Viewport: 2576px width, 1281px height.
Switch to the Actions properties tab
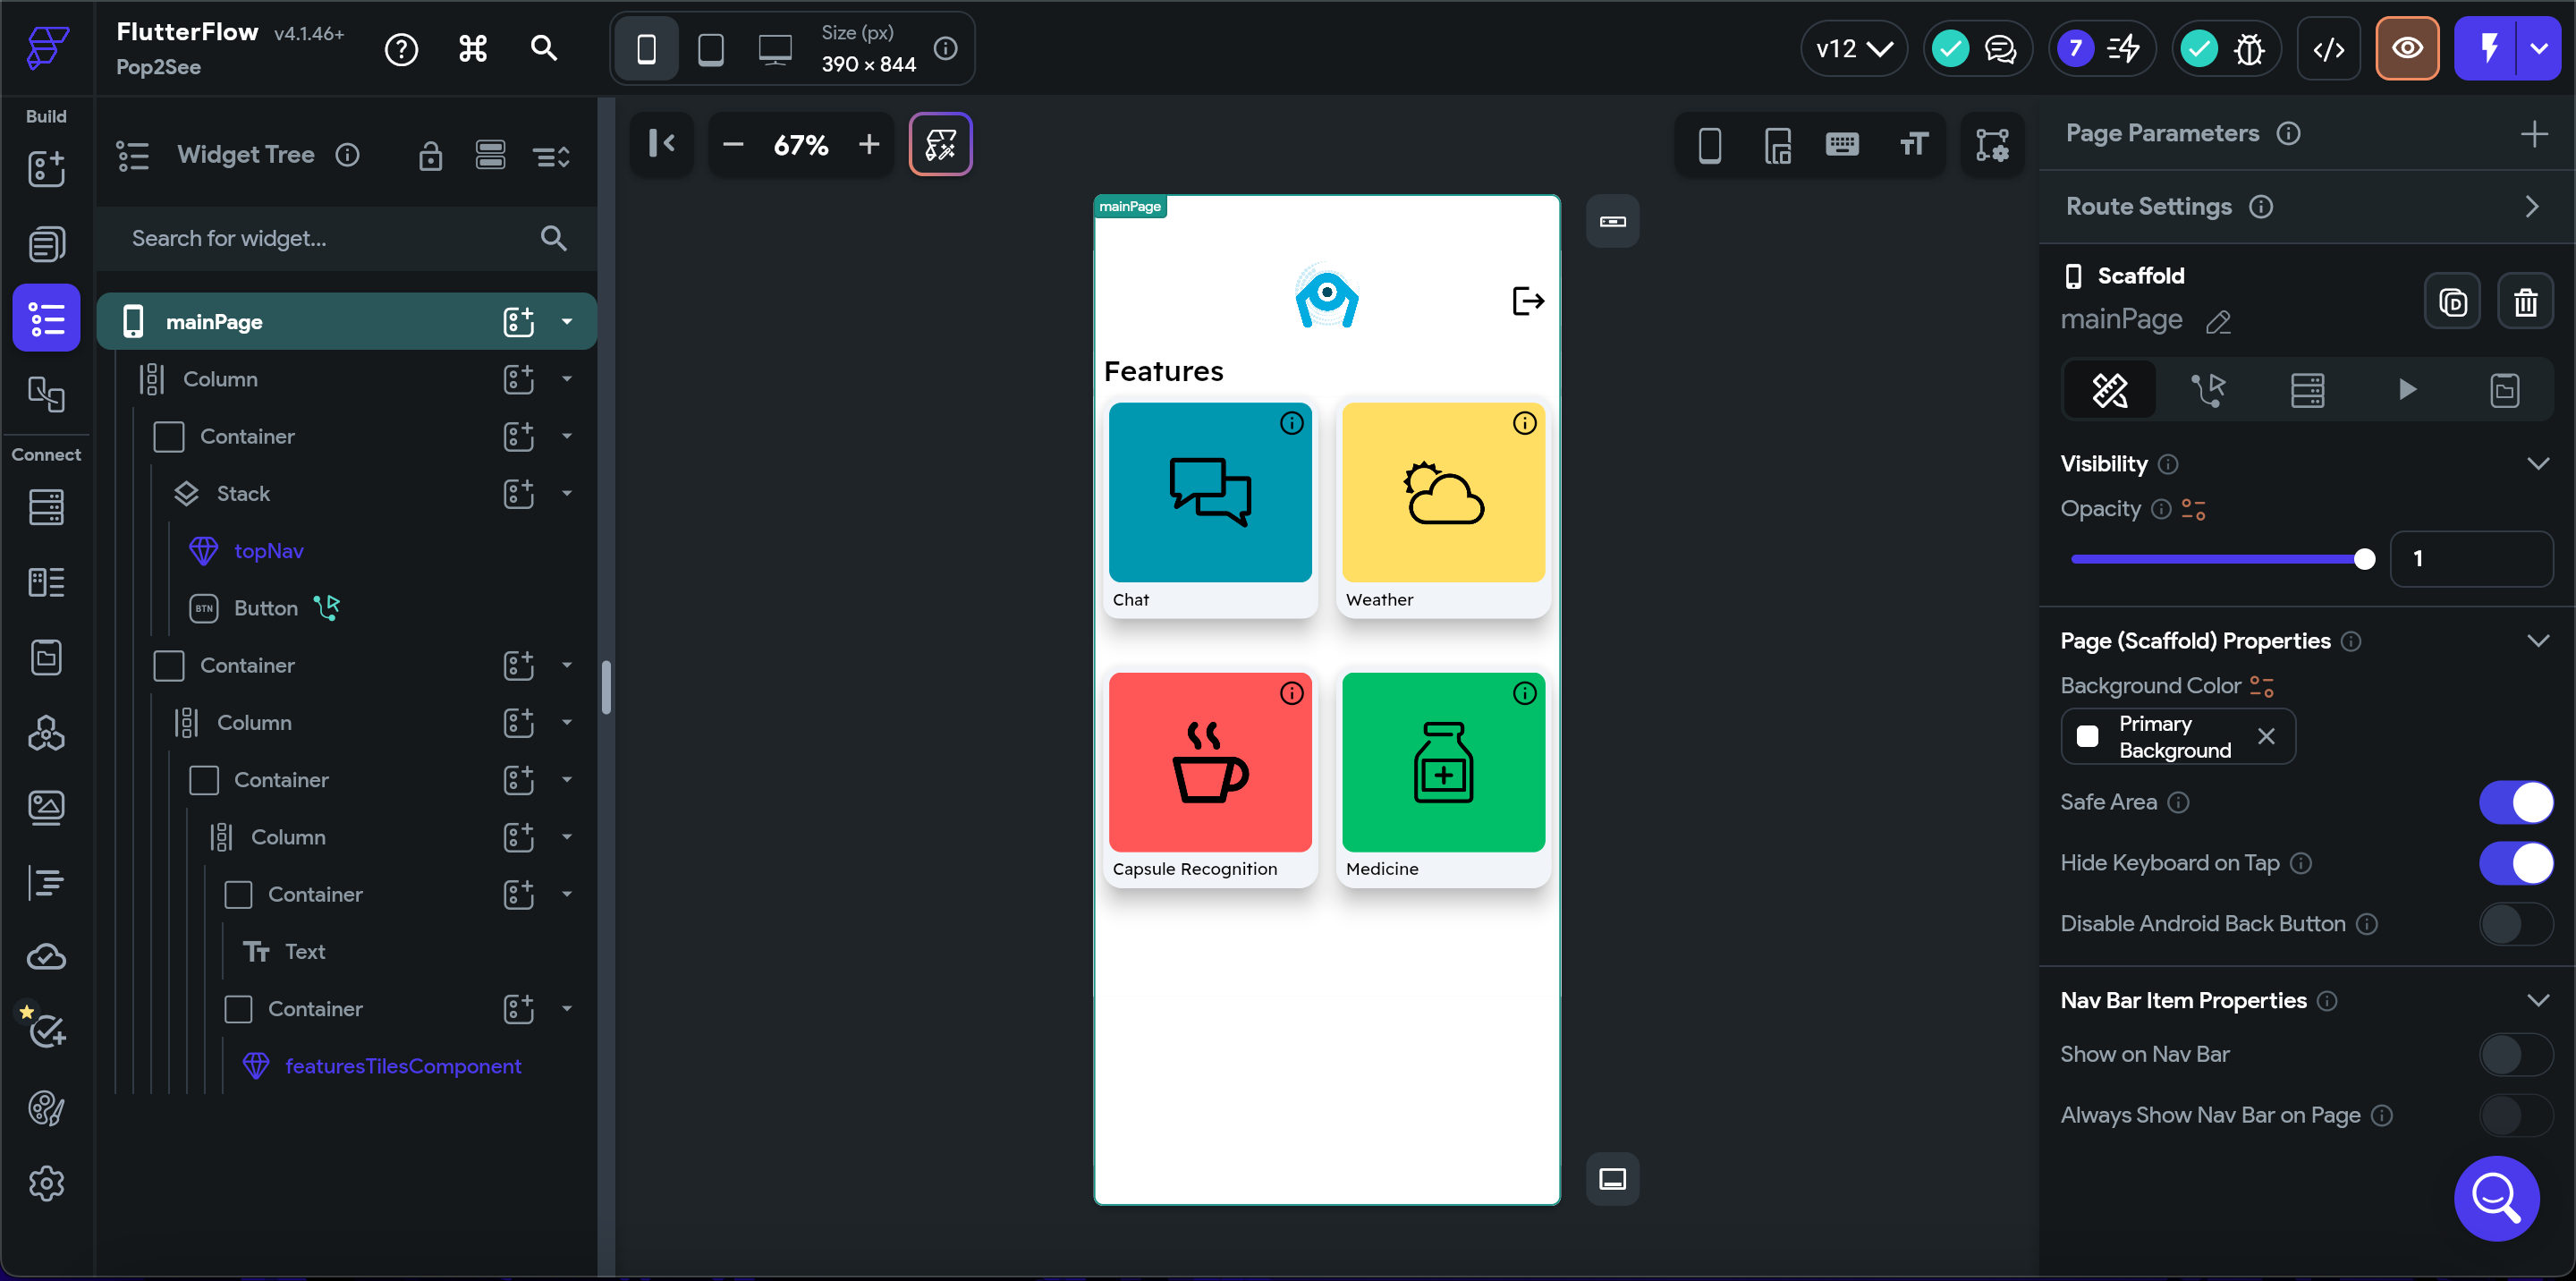click(x=2208, y=390)
